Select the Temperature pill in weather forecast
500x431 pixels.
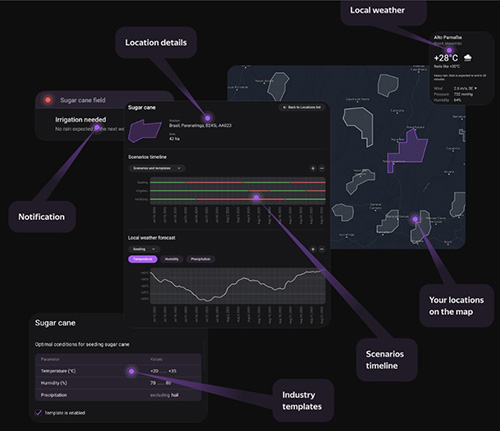143,259
